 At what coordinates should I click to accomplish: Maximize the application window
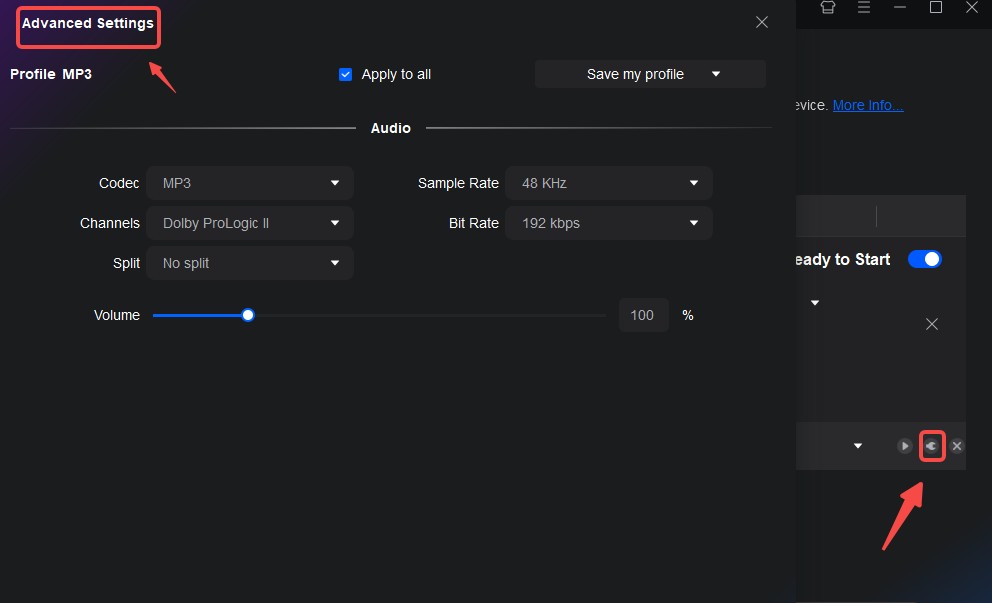tap(936, 8)
